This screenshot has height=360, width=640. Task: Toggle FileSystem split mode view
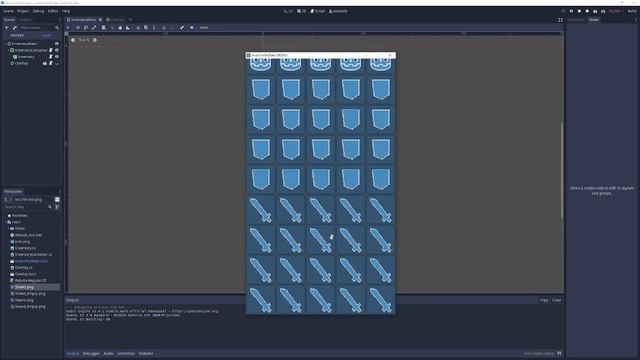[x=57, y=200]
